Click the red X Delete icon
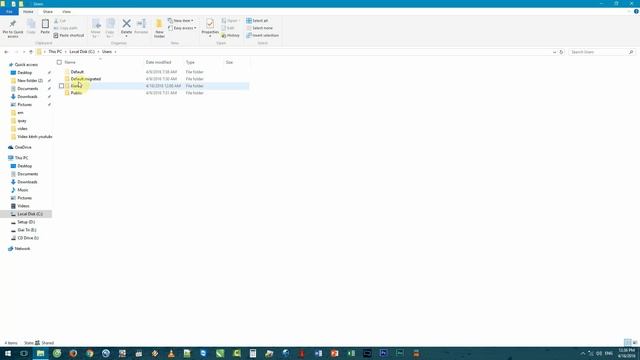Image resolution: width=640 pixels, height=360 pixels. tap(127, 24)
